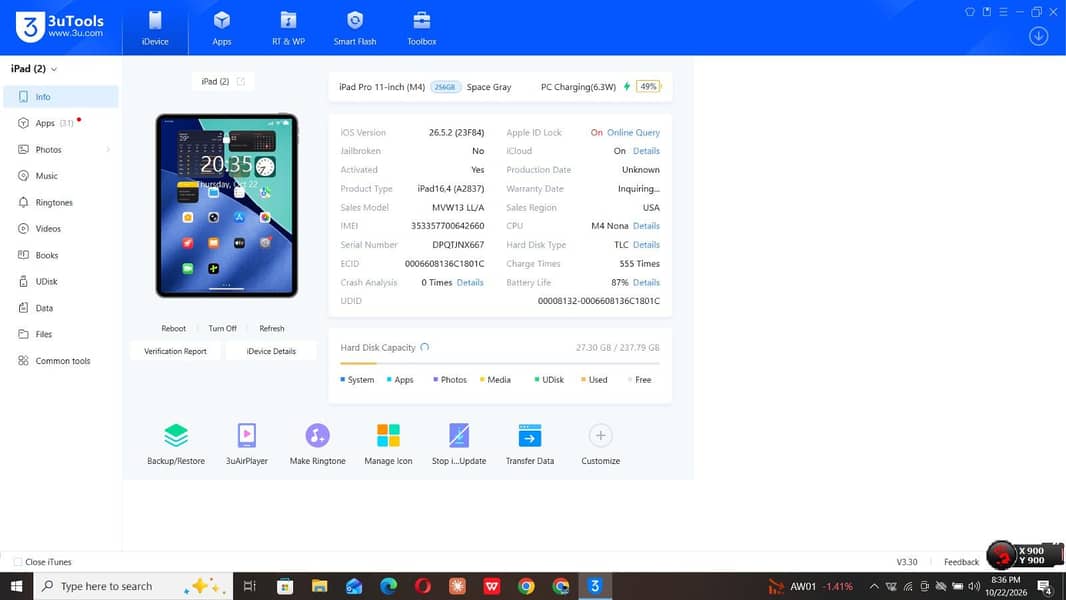
Task: Open File Explorer from the taskbar
Action: [320, 586]
